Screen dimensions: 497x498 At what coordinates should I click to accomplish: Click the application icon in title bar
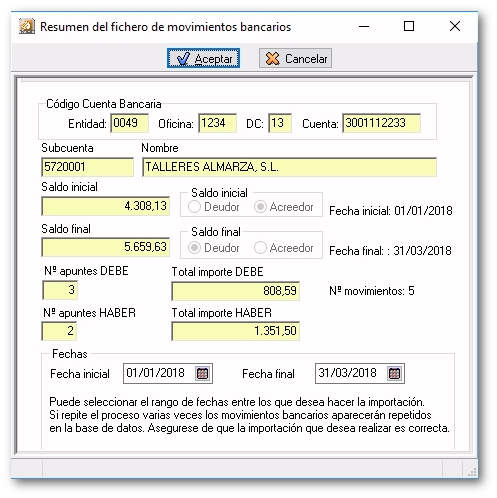(x=27, y=26)
